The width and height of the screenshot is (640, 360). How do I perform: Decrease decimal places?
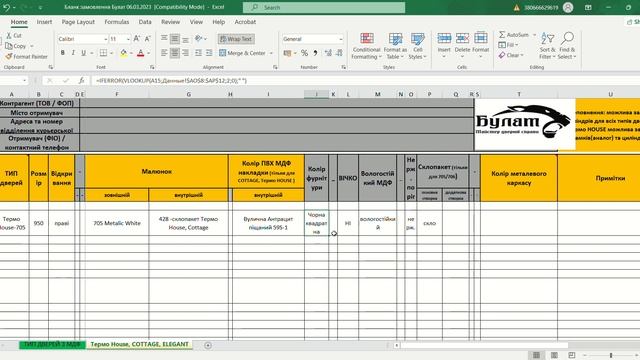tap(339, 53)
